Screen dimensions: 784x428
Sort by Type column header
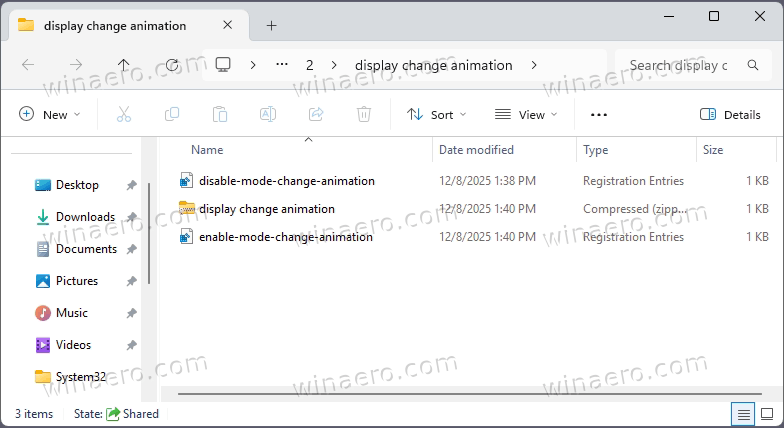(596, 150)
